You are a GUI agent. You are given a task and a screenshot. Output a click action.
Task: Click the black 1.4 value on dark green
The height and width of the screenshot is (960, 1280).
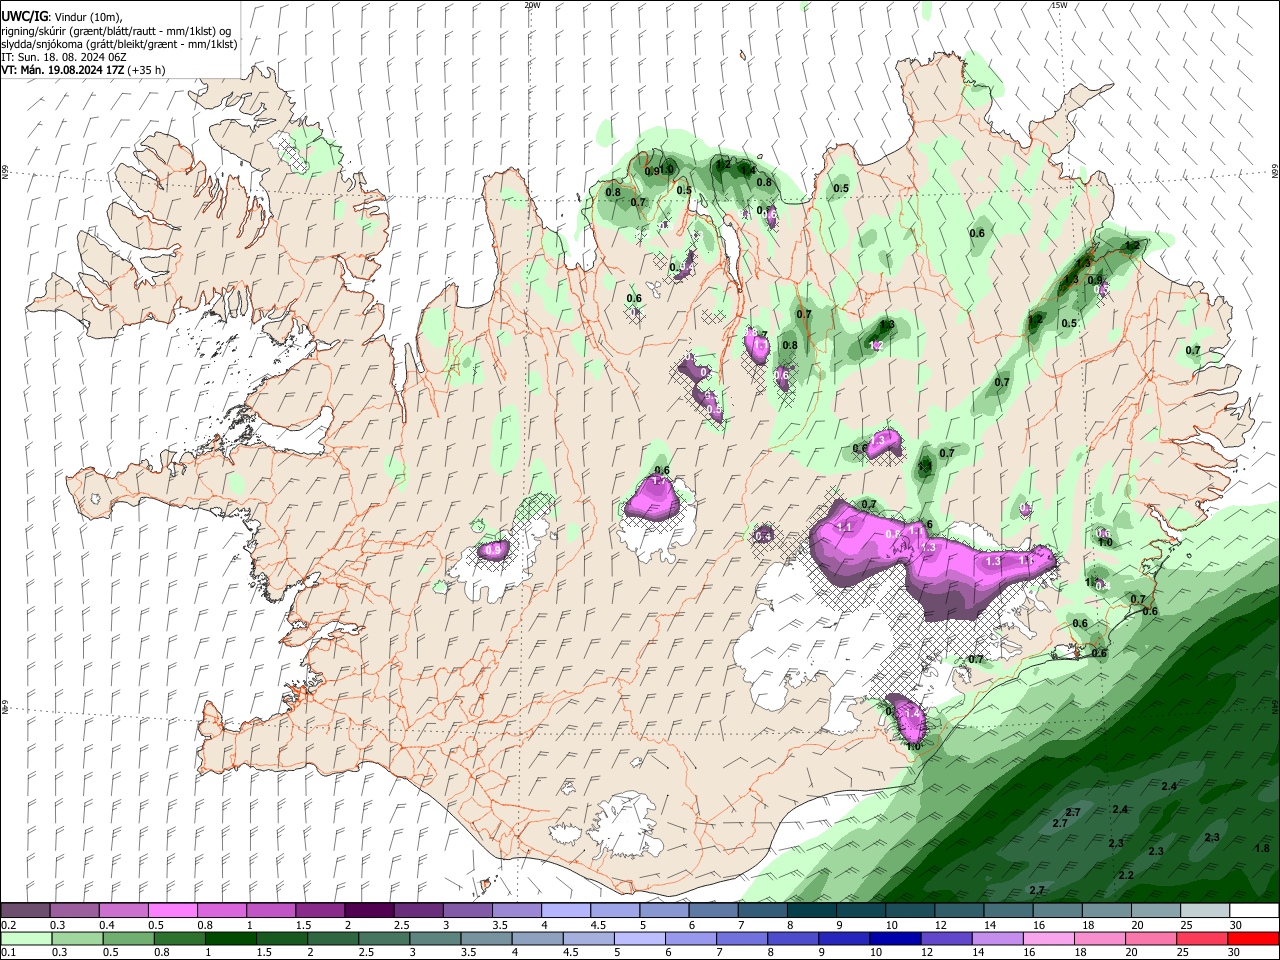747,170
